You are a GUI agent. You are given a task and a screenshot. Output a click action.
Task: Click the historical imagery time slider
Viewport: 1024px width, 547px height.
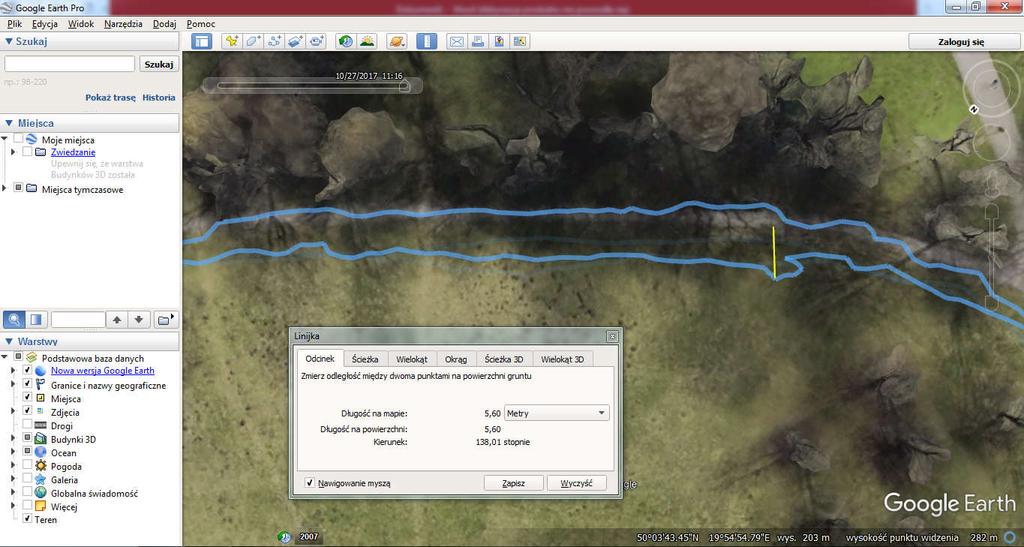313,86
